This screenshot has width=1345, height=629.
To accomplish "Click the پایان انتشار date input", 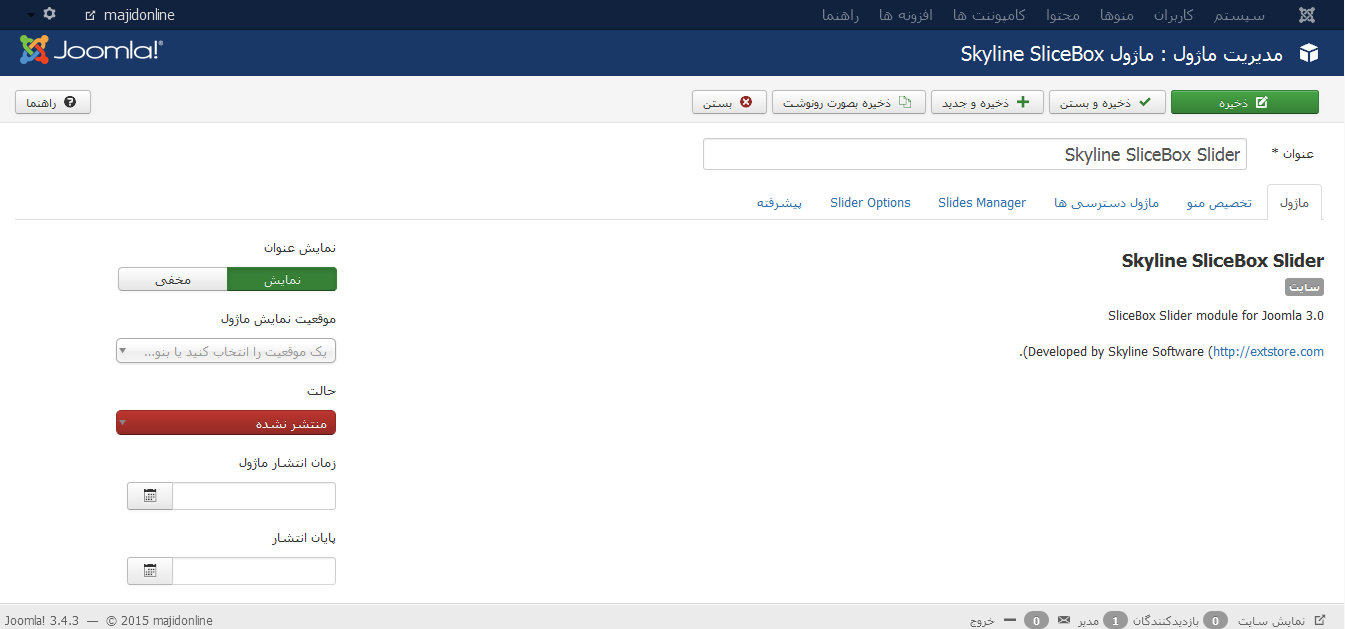I will (254, 571).
